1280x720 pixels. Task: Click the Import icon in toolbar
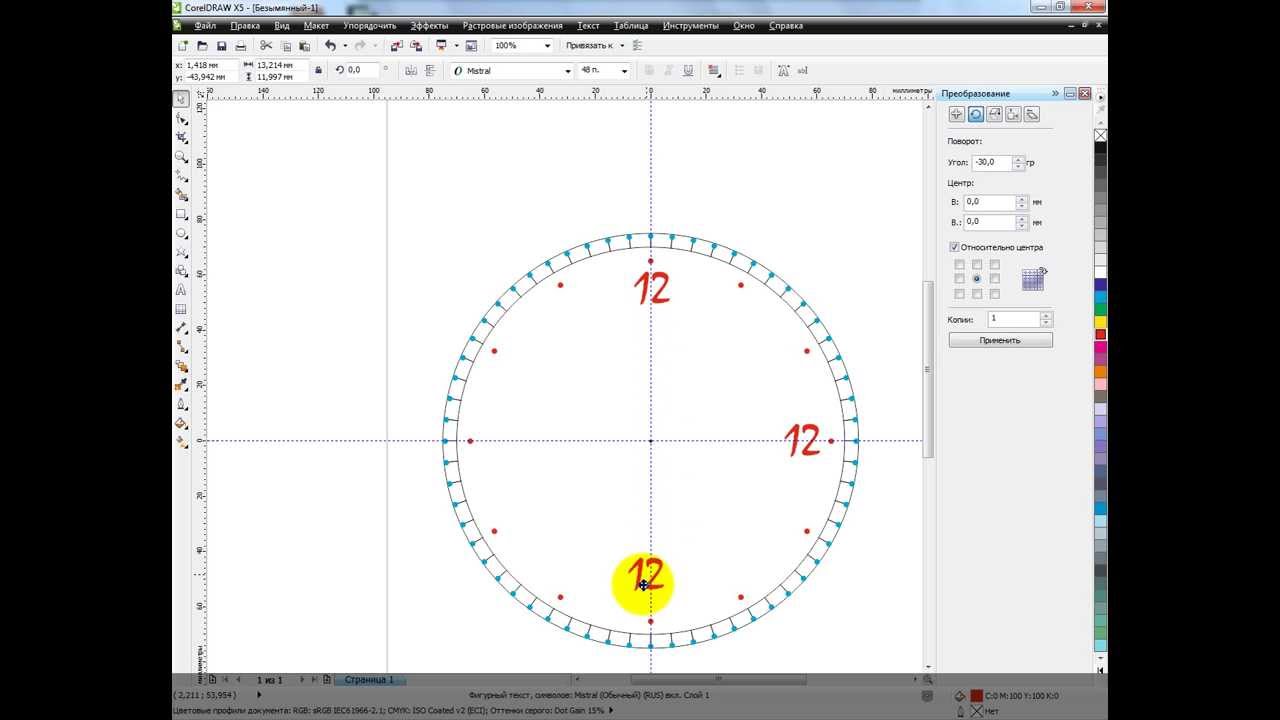coord(396,46)
